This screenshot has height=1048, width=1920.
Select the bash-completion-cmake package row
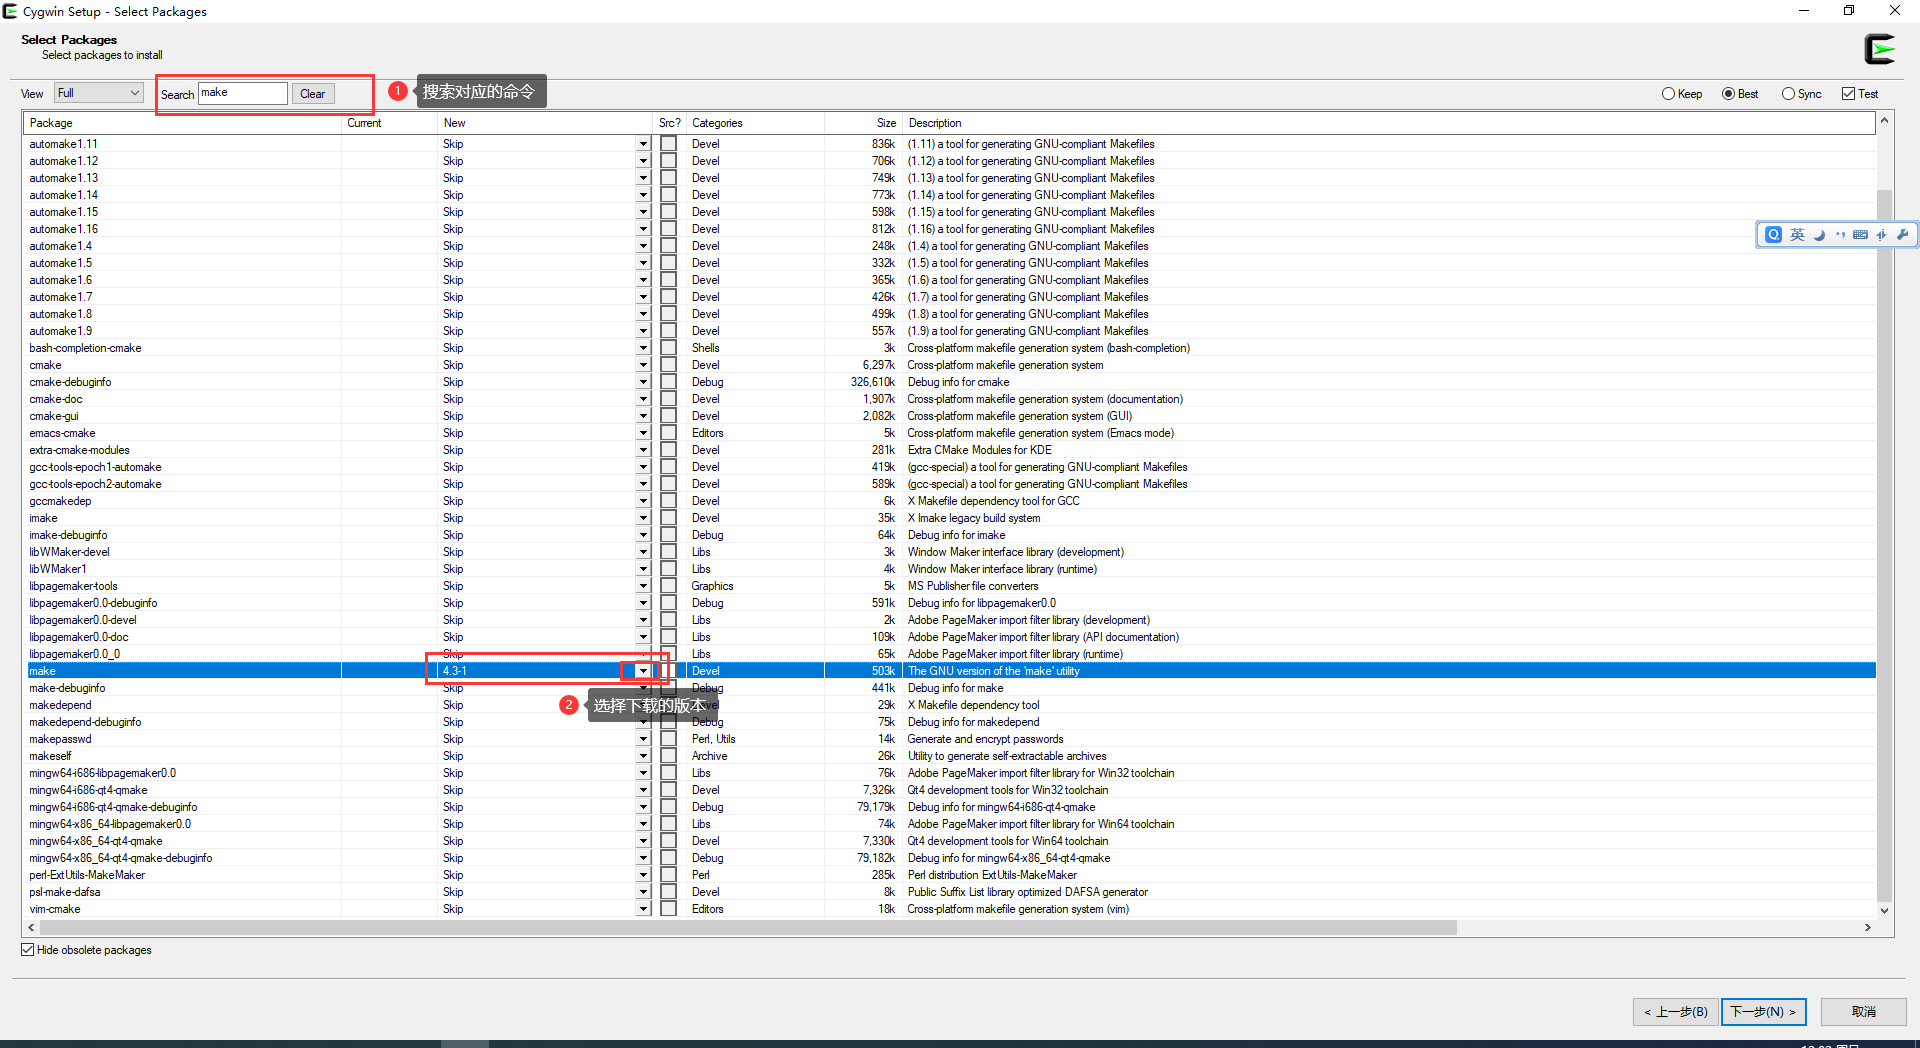pos(950,348)
